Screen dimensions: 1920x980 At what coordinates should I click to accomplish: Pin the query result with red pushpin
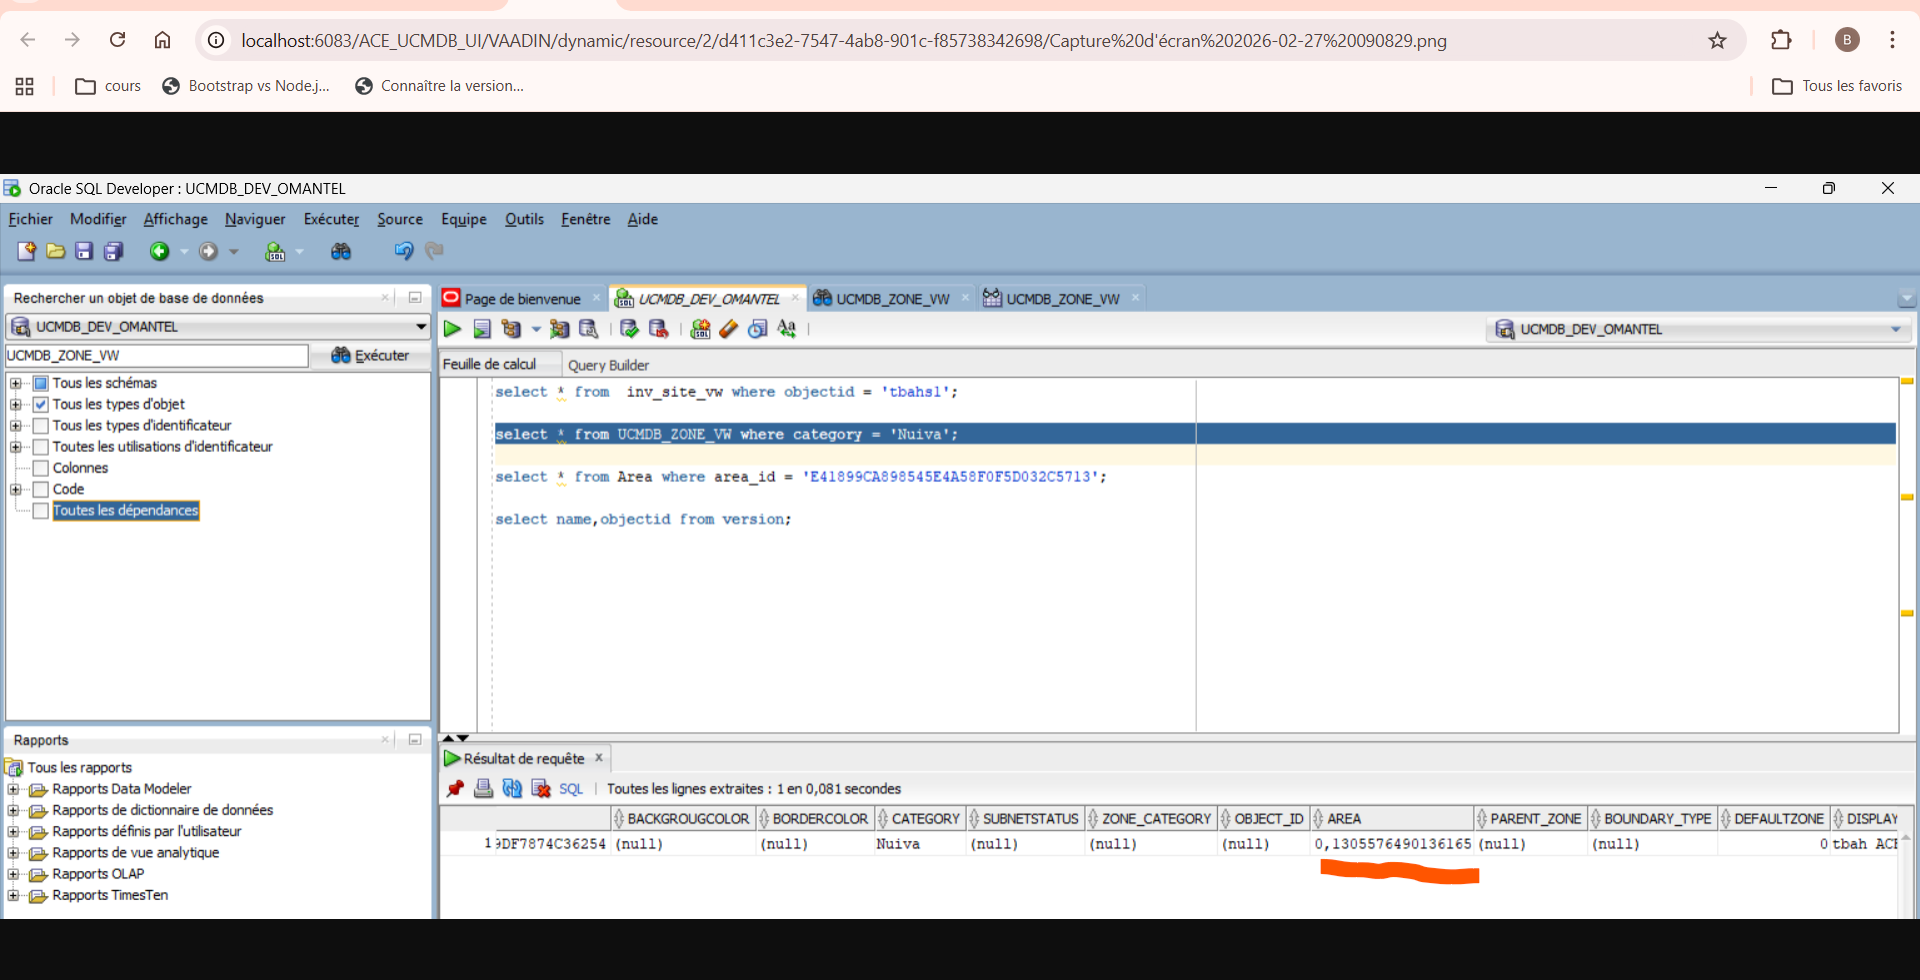coord(456,789)
